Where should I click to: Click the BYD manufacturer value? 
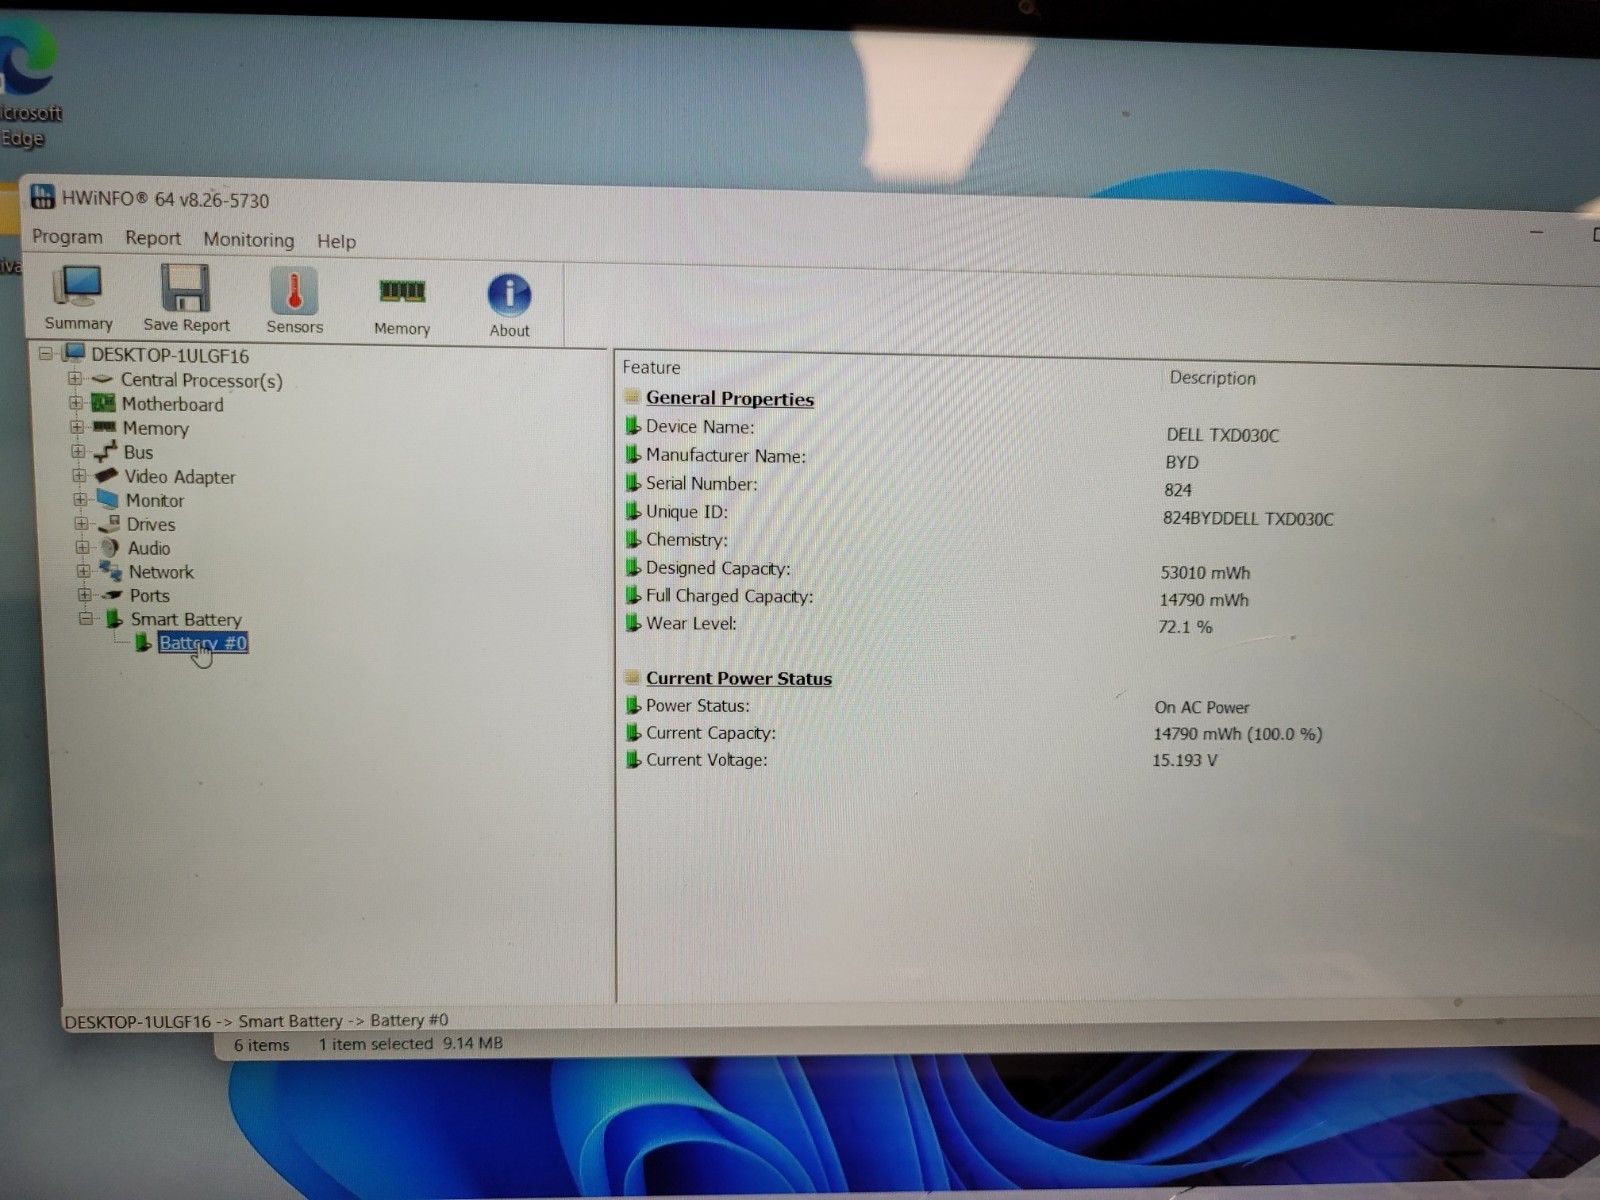[x=1182, y=462]
